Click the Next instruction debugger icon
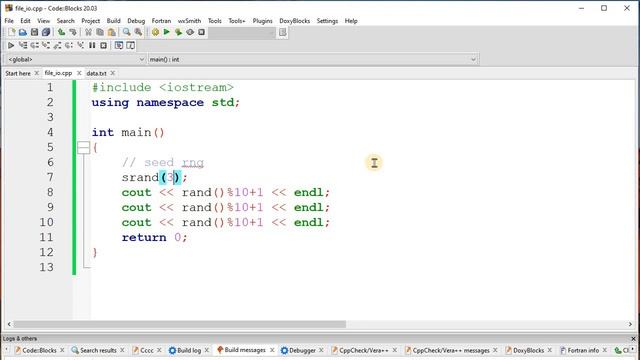 click(x=69, y=45)
